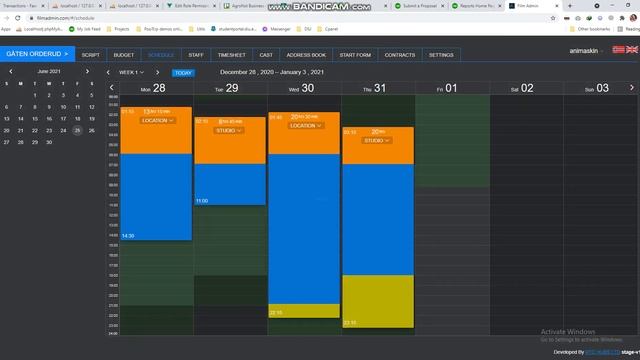Click the TODAY button

(x=183, y=73)
